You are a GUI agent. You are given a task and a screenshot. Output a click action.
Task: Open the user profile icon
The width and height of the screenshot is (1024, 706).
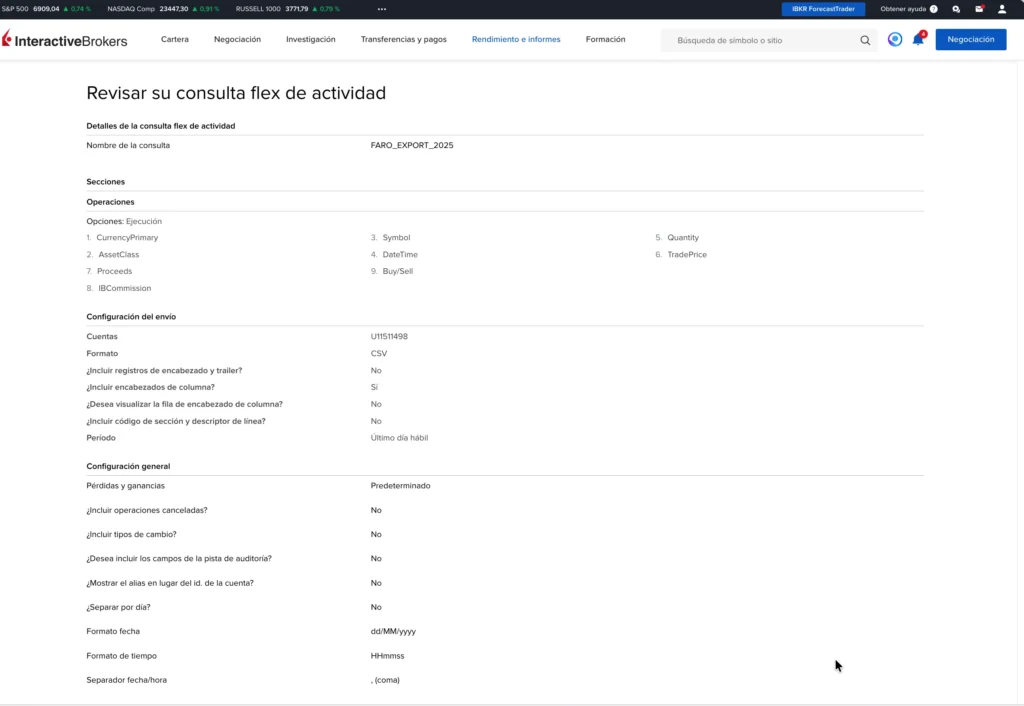click(1002, 9)
